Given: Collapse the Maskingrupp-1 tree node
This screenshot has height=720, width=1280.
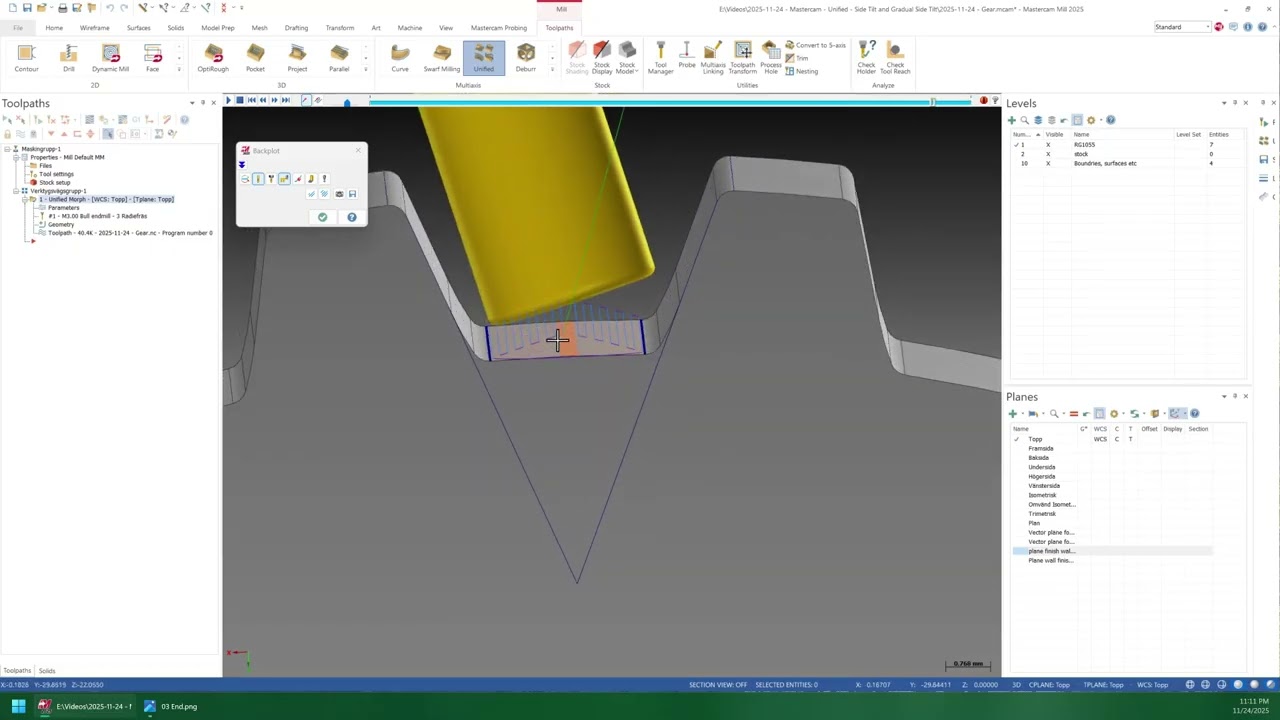Looking at the screenshot, I should [x=7, y=149].
